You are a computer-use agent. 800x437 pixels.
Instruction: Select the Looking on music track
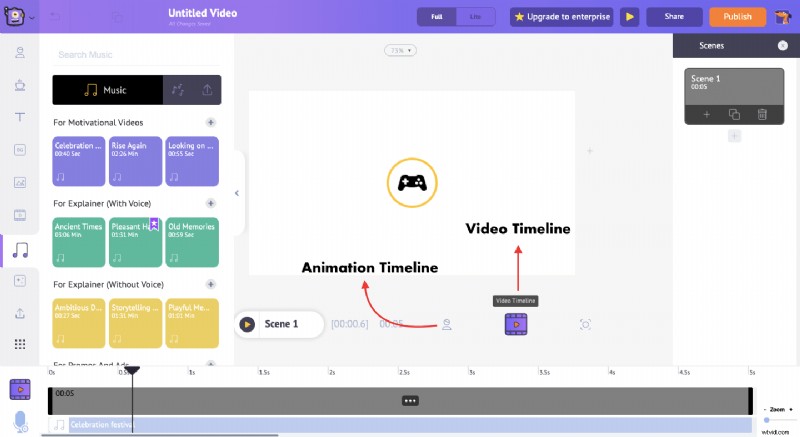point(192,161)
